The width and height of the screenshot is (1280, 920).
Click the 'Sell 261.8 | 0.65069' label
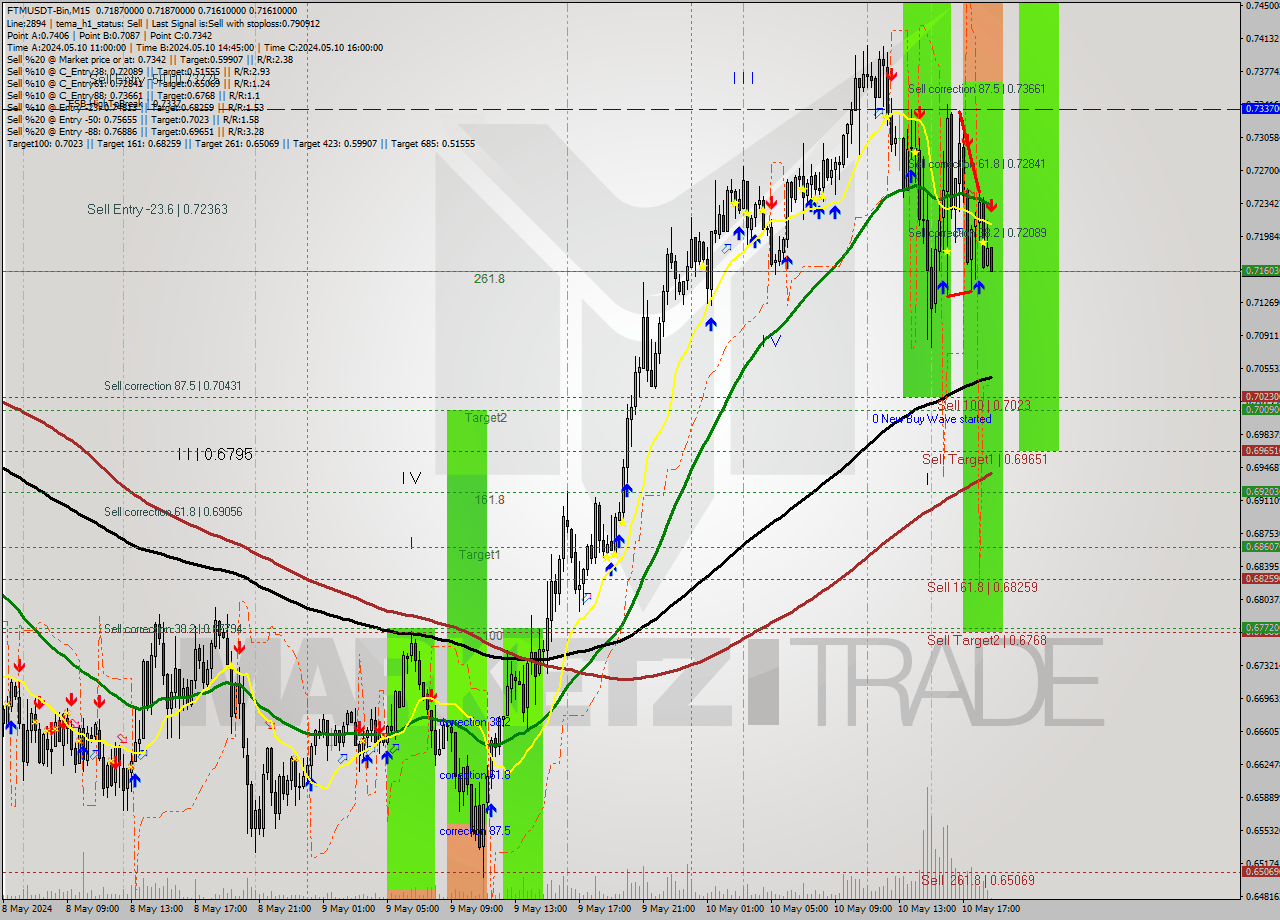[978, 880]
